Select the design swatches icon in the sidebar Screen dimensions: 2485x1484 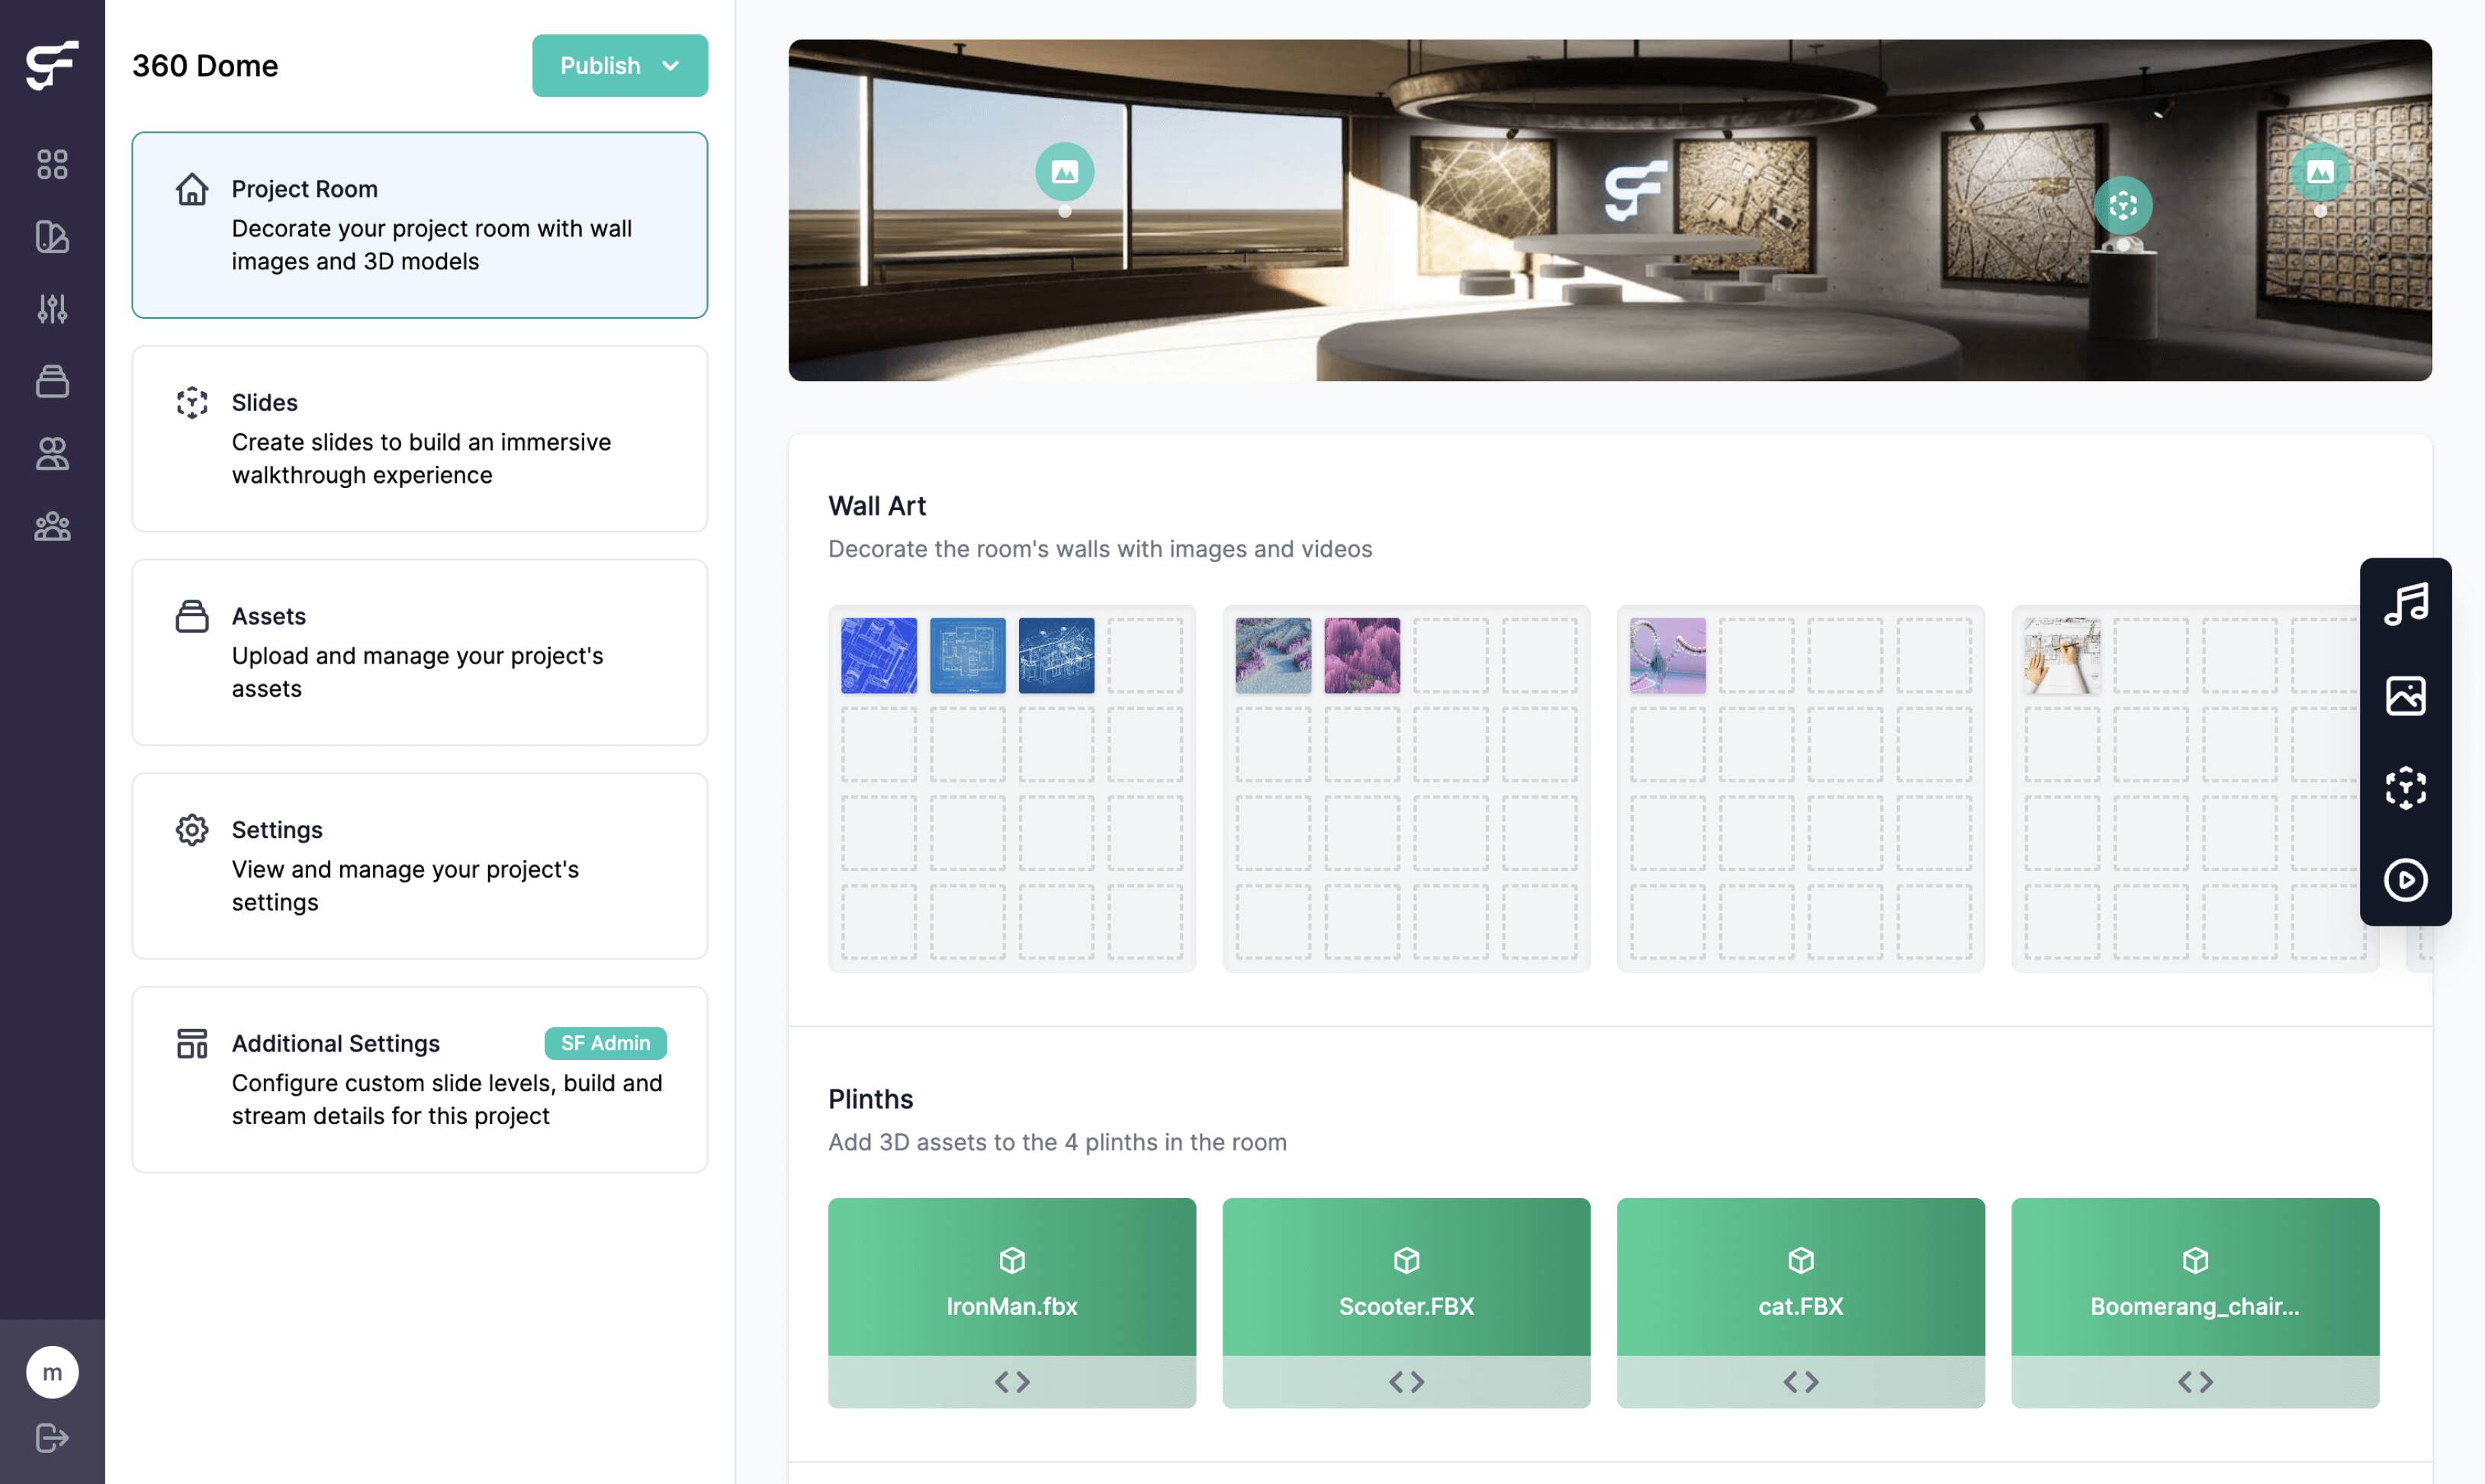(53, 238)
